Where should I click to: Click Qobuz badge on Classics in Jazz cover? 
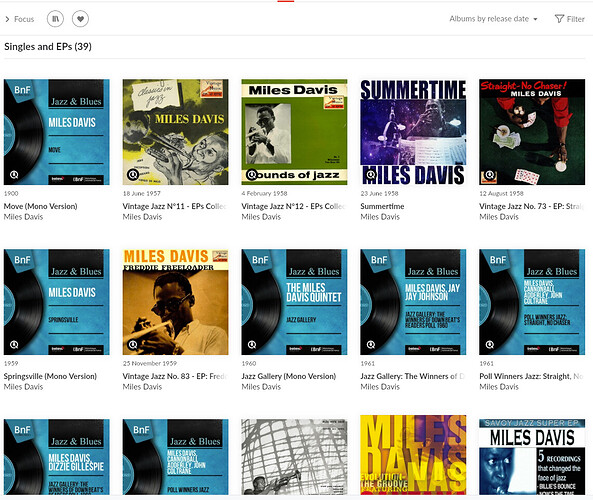(x=133, y=175)
